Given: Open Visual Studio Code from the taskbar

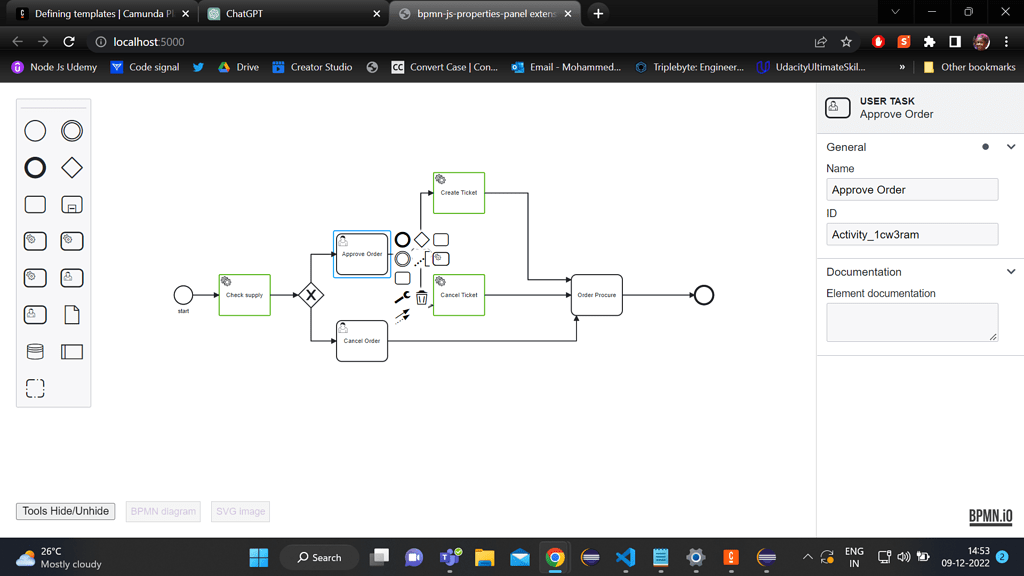Looking at the screenshot, I should point(625,557).
